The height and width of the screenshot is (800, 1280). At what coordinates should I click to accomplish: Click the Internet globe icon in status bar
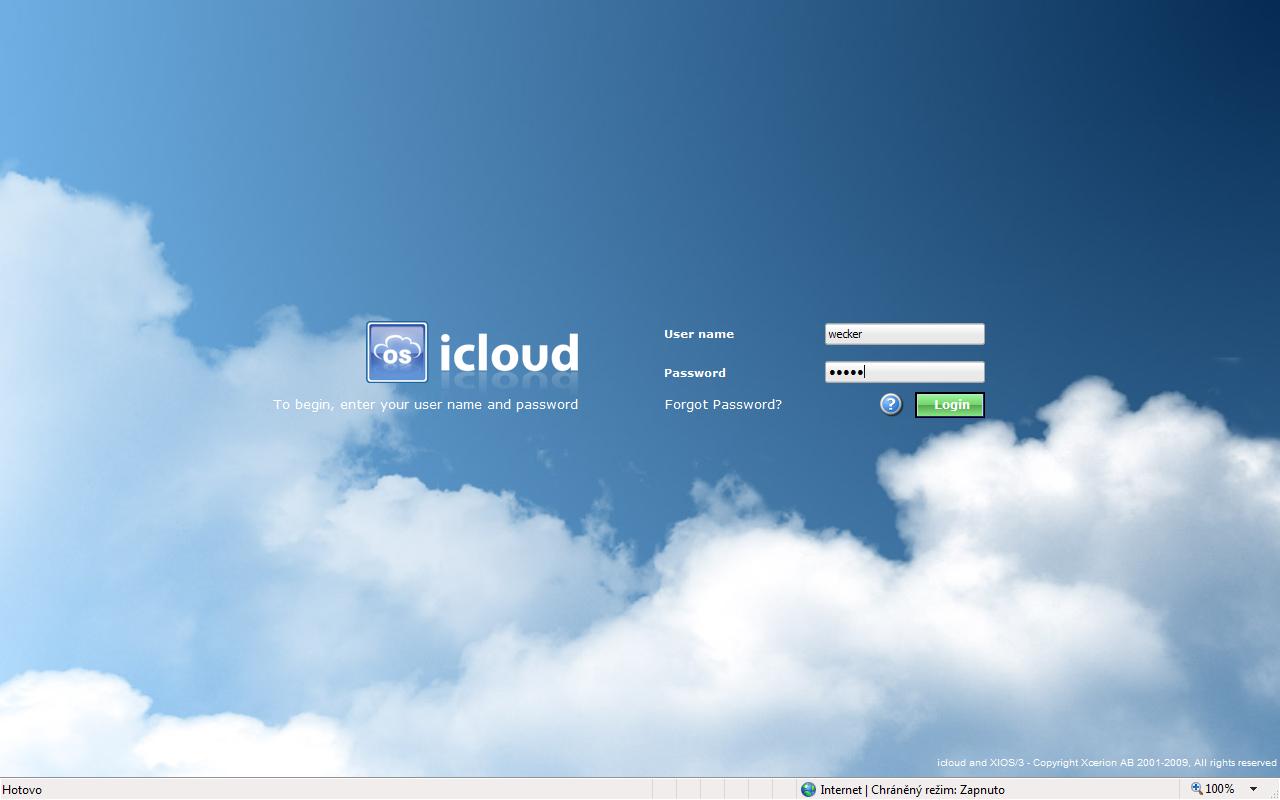coord(808,789)
